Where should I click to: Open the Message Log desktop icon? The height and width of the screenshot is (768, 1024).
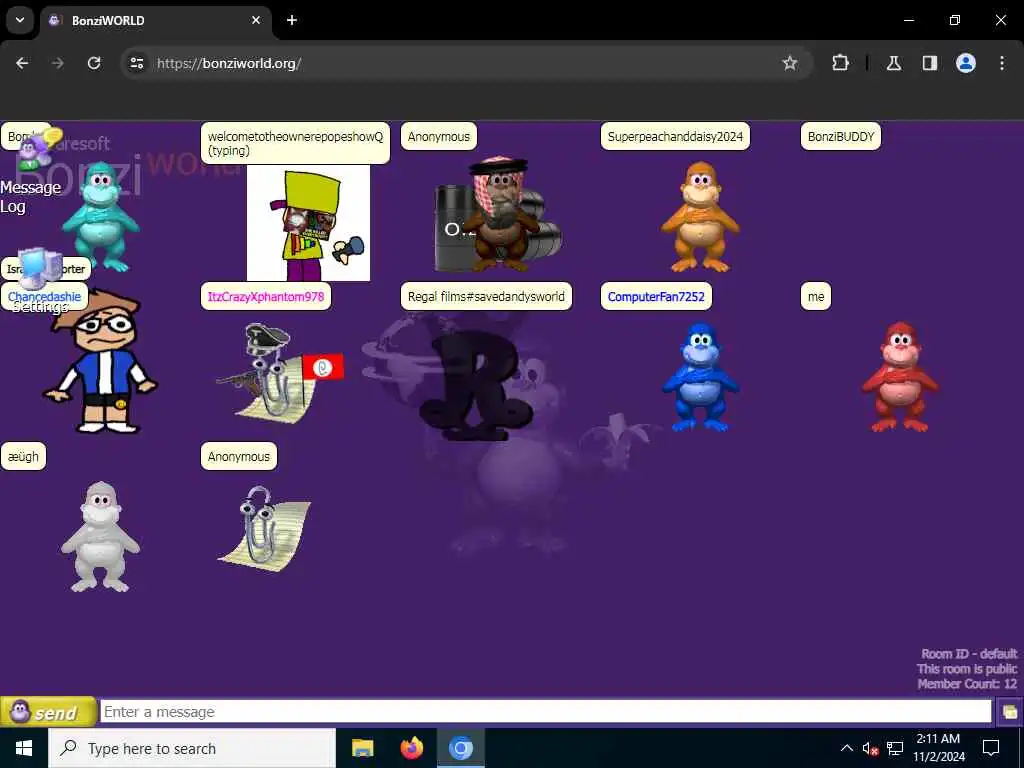tap(33, 173)
